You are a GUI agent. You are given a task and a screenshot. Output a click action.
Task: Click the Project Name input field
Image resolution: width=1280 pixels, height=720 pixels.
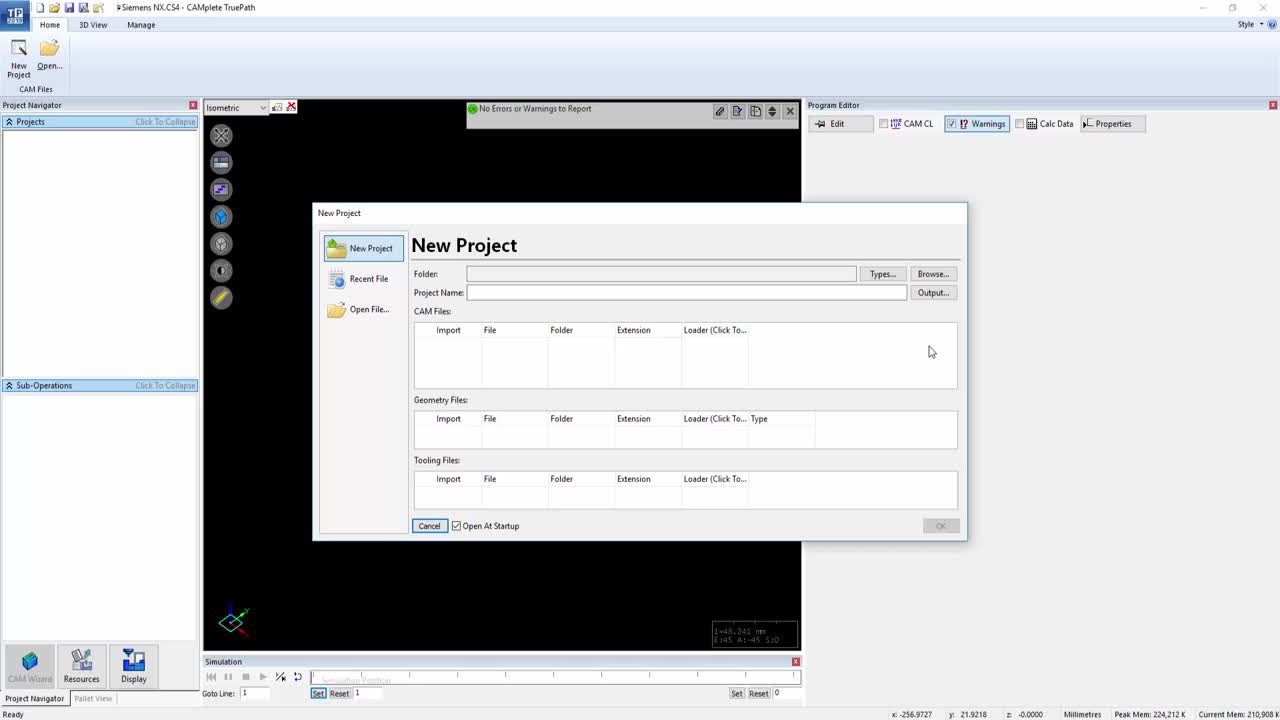click(686, 293)
